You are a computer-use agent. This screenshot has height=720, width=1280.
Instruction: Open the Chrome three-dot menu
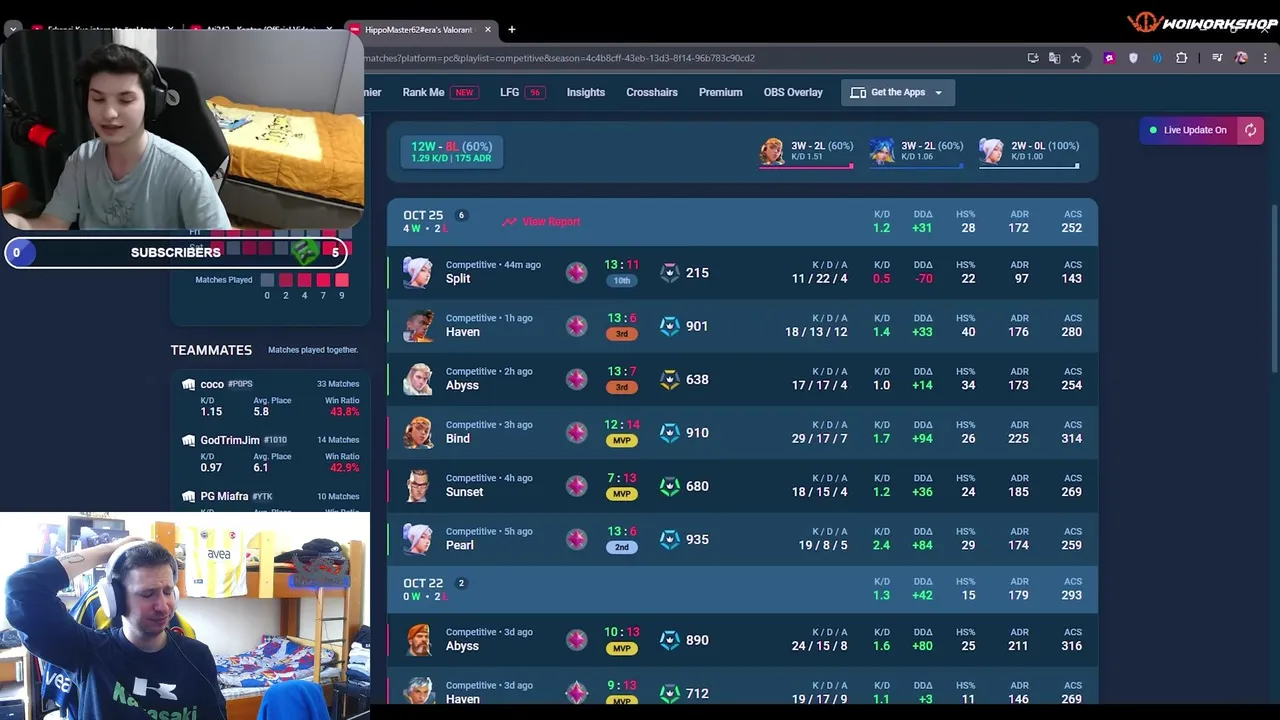[x=1265, y=58]
